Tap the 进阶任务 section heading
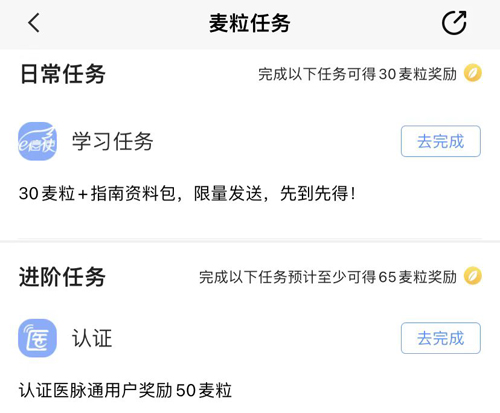 pyautogui.click(x=62, y=277)
